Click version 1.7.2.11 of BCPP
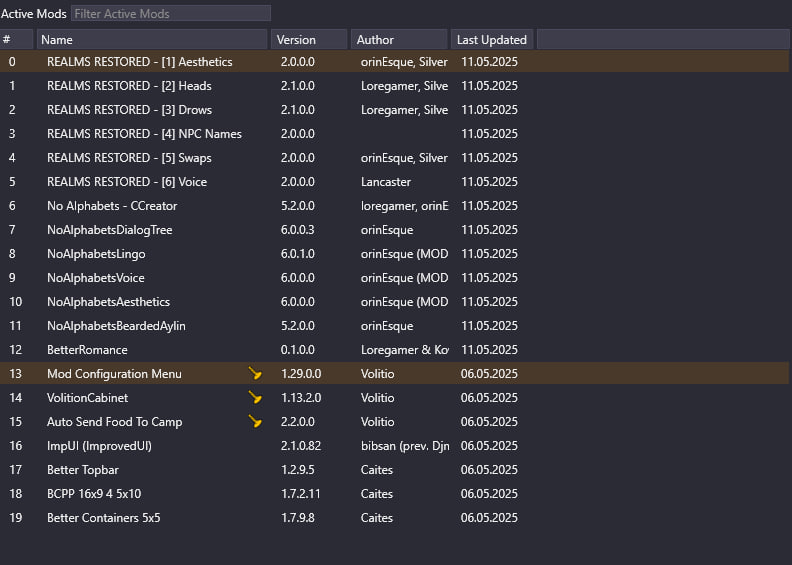 click(301, 493)
